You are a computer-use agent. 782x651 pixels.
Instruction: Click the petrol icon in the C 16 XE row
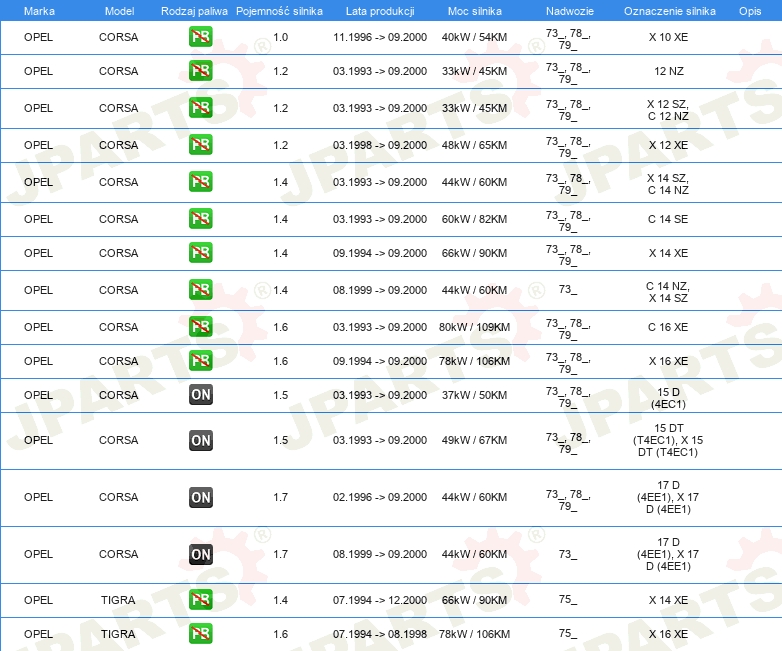200,327
